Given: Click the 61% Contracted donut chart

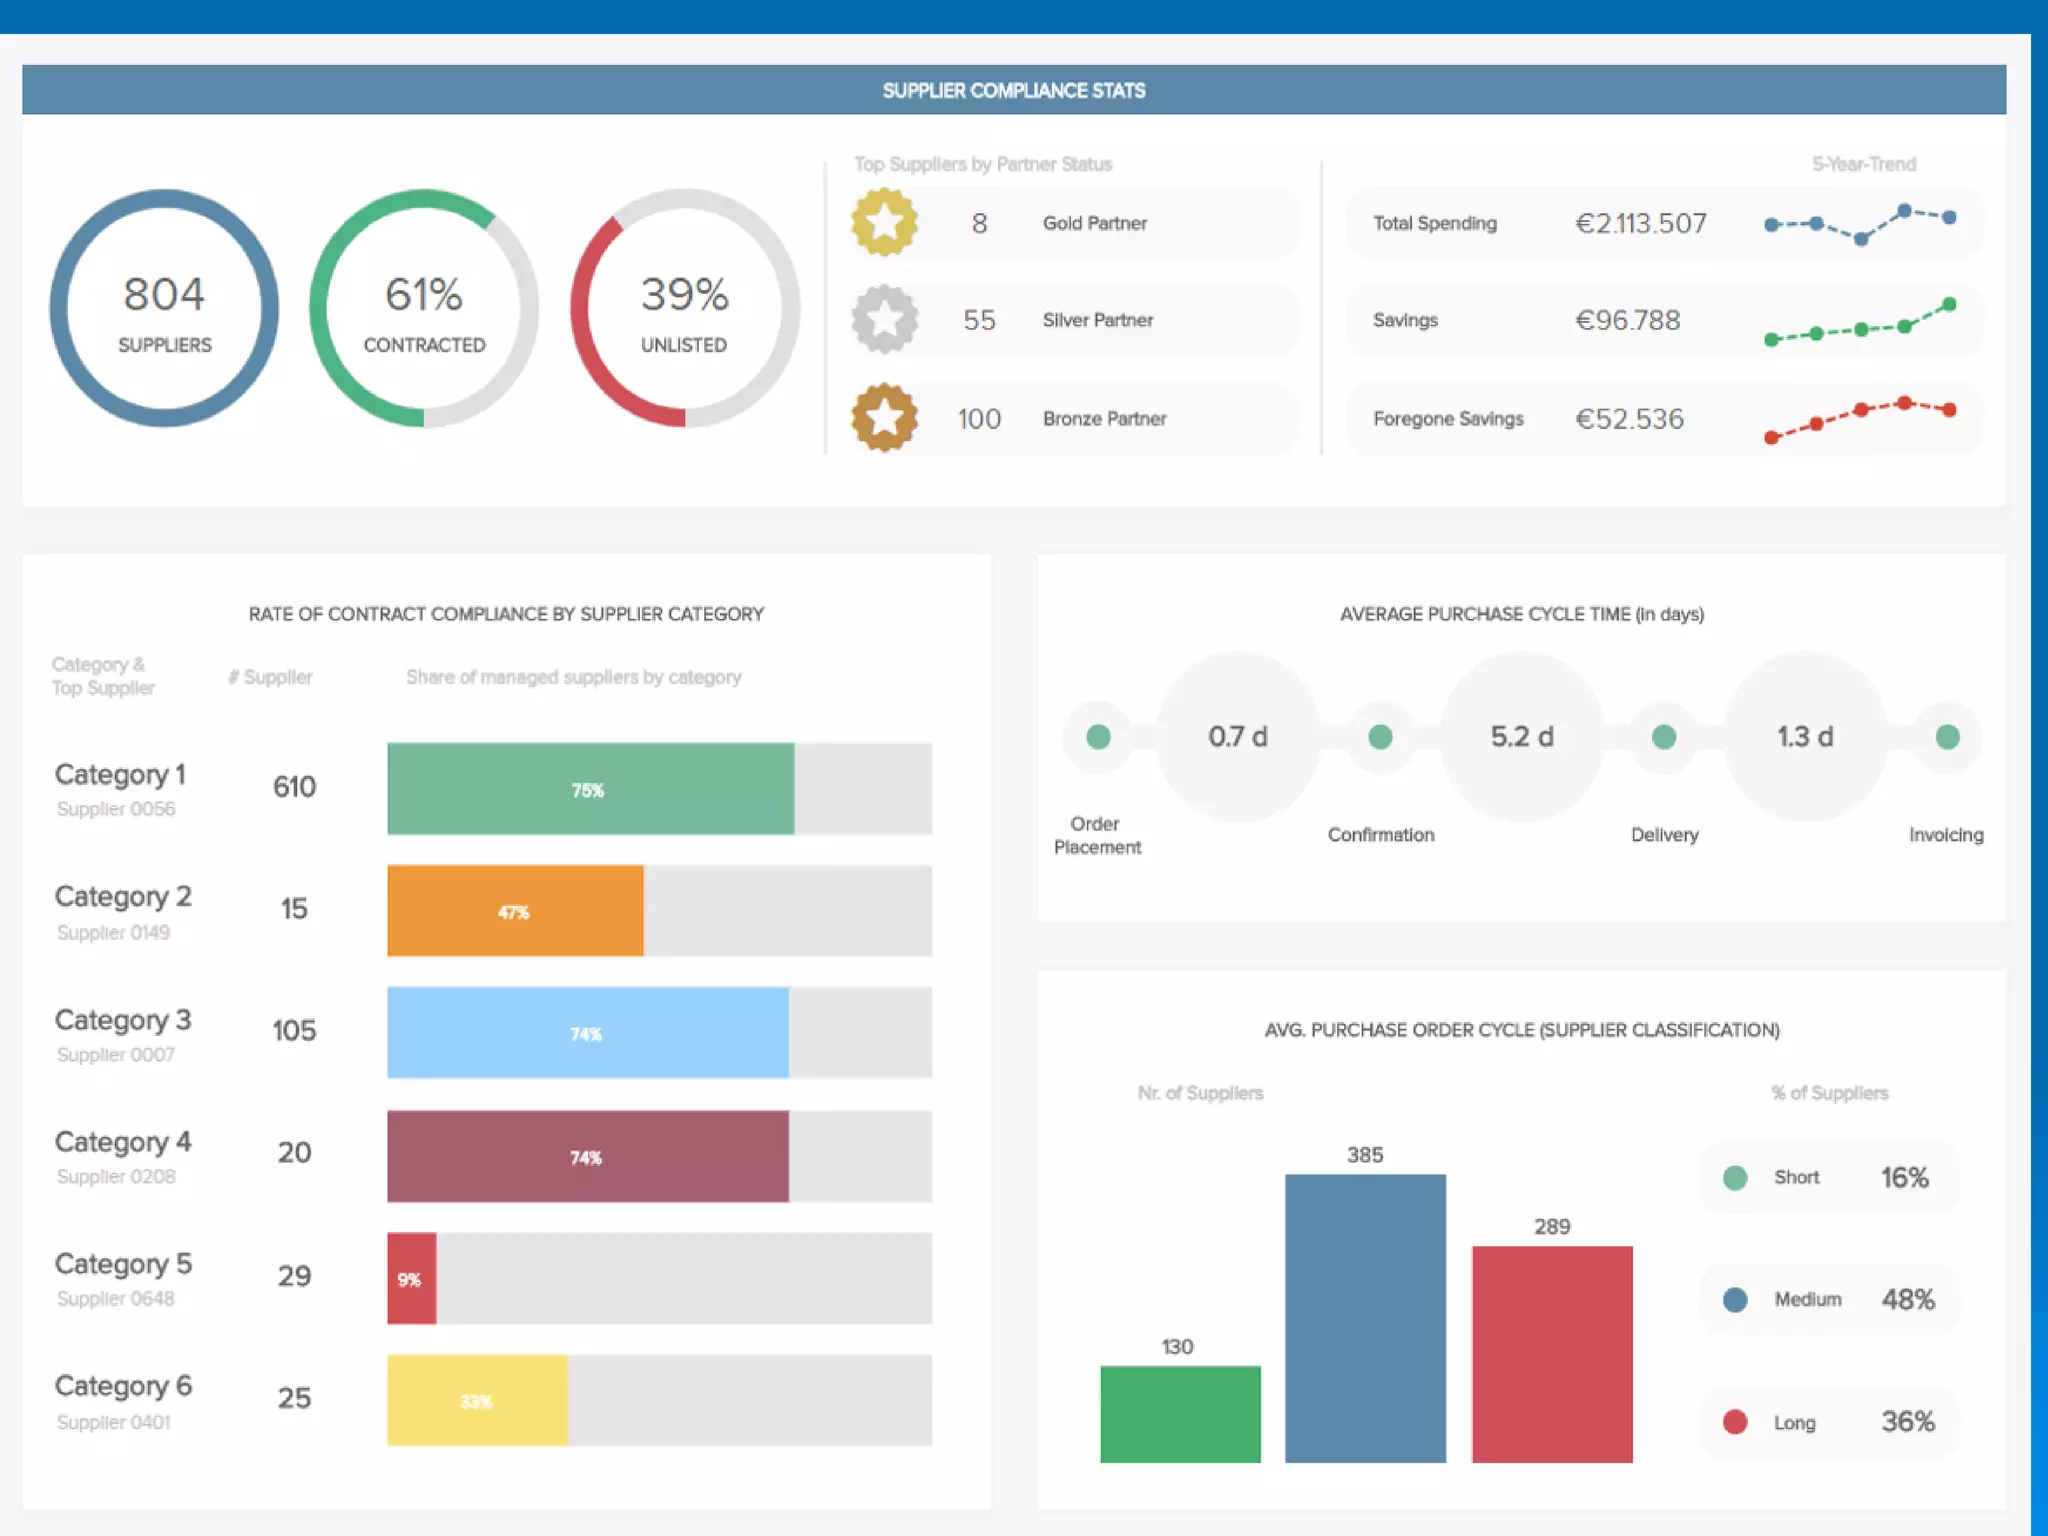Looking at the screenshot, I should 424,308.
